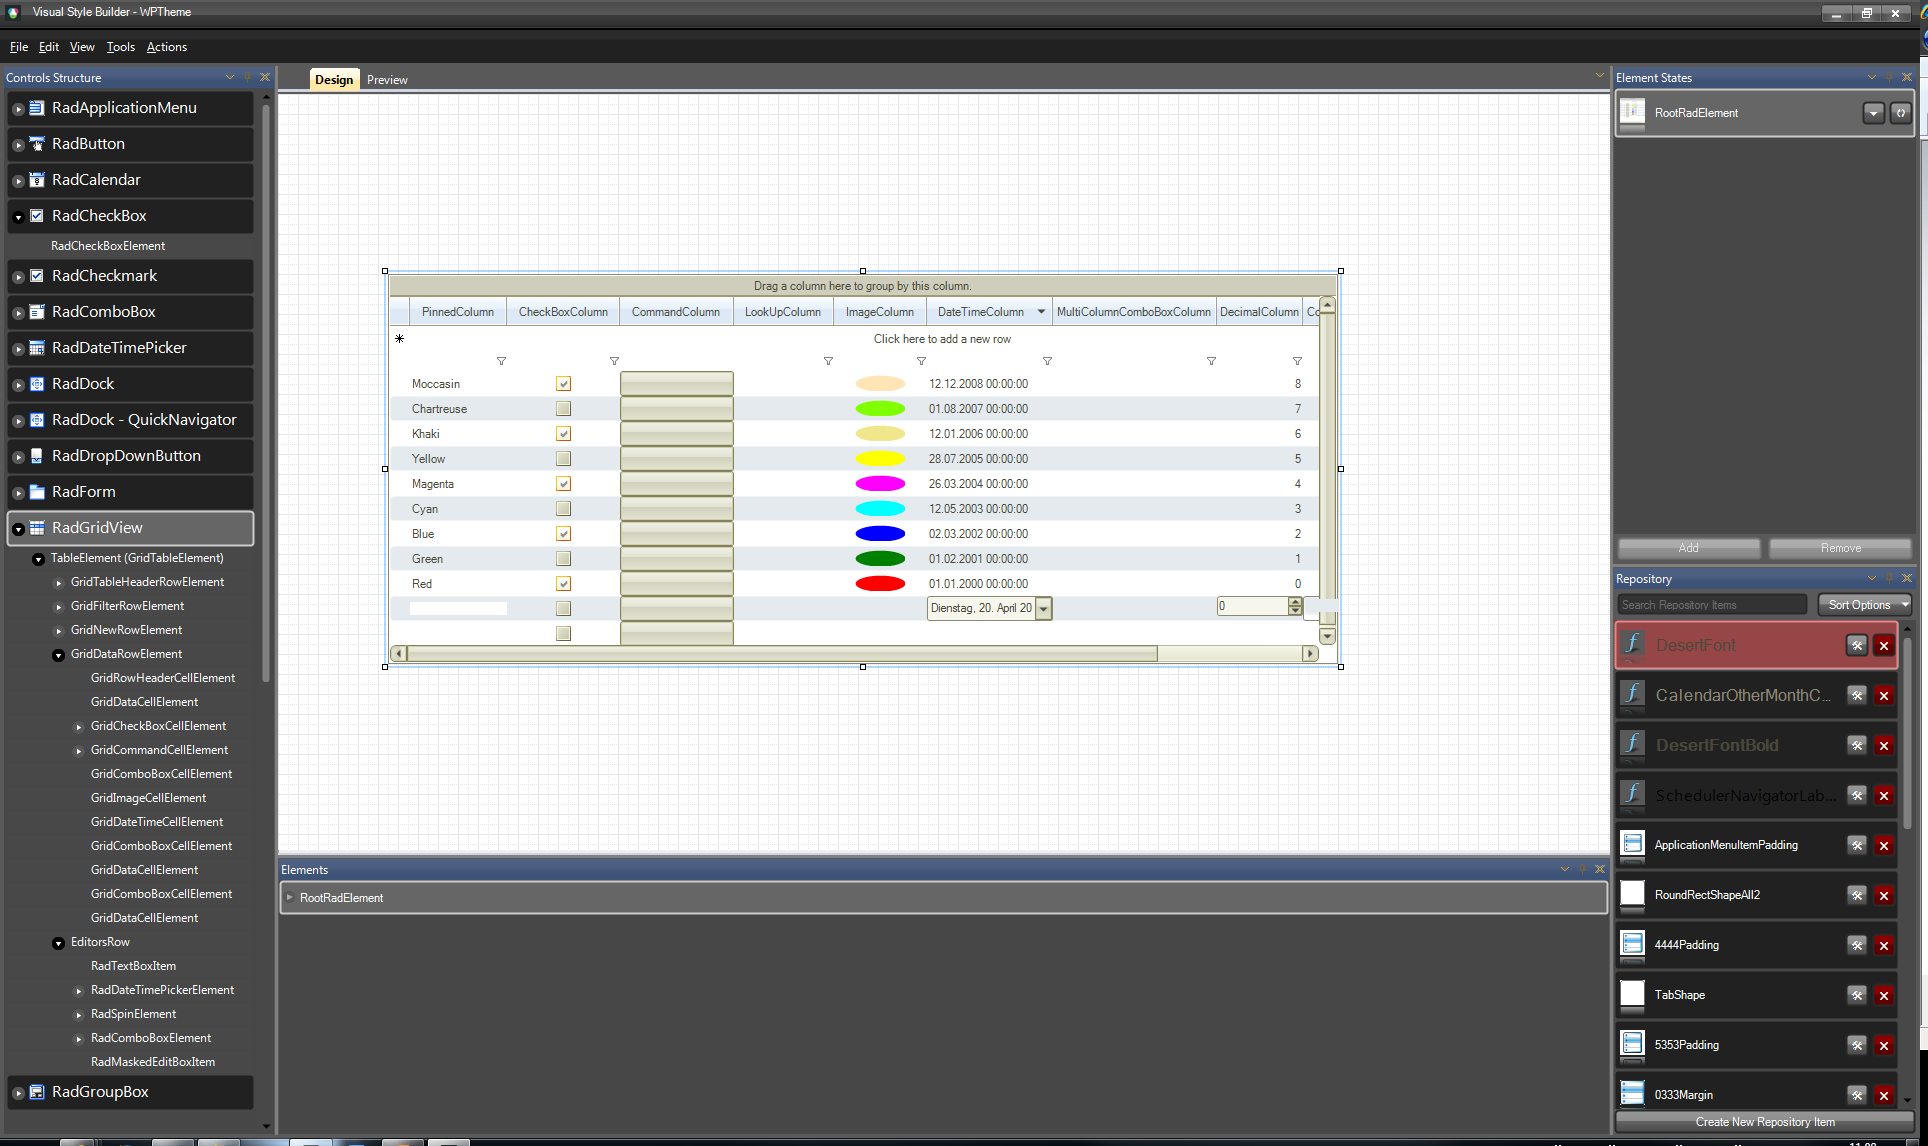Click the Create New Repository Item button
This screenshot has height=1146, width=1928.
tap(1764, 1122)
